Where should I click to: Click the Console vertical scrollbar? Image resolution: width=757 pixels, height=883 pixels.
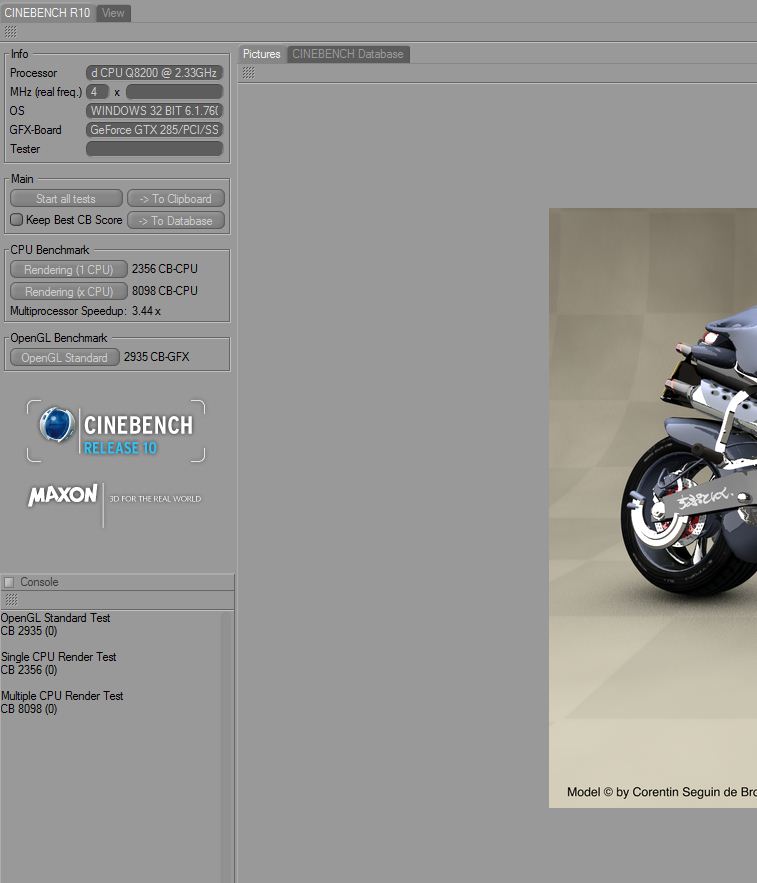(227, 746)
